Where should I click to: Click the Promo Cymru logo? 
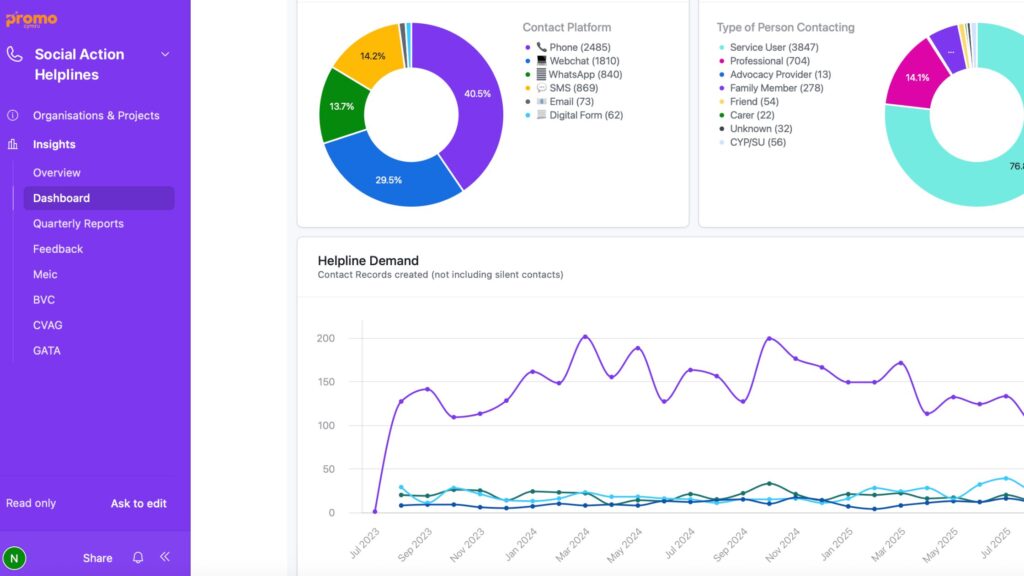tap(32, 19)
